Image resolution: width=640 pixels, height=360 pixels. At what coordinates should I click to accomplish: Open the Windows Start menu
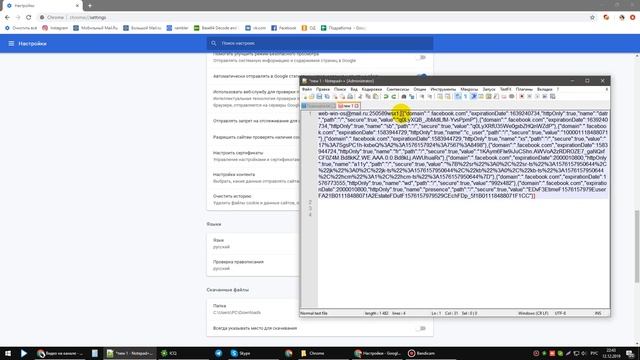(8, 353)
